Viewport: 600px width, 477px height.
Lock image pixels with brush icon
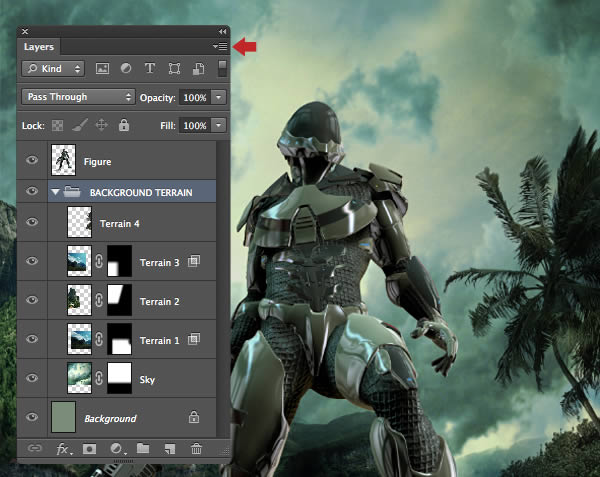click(x=80, y=125)
